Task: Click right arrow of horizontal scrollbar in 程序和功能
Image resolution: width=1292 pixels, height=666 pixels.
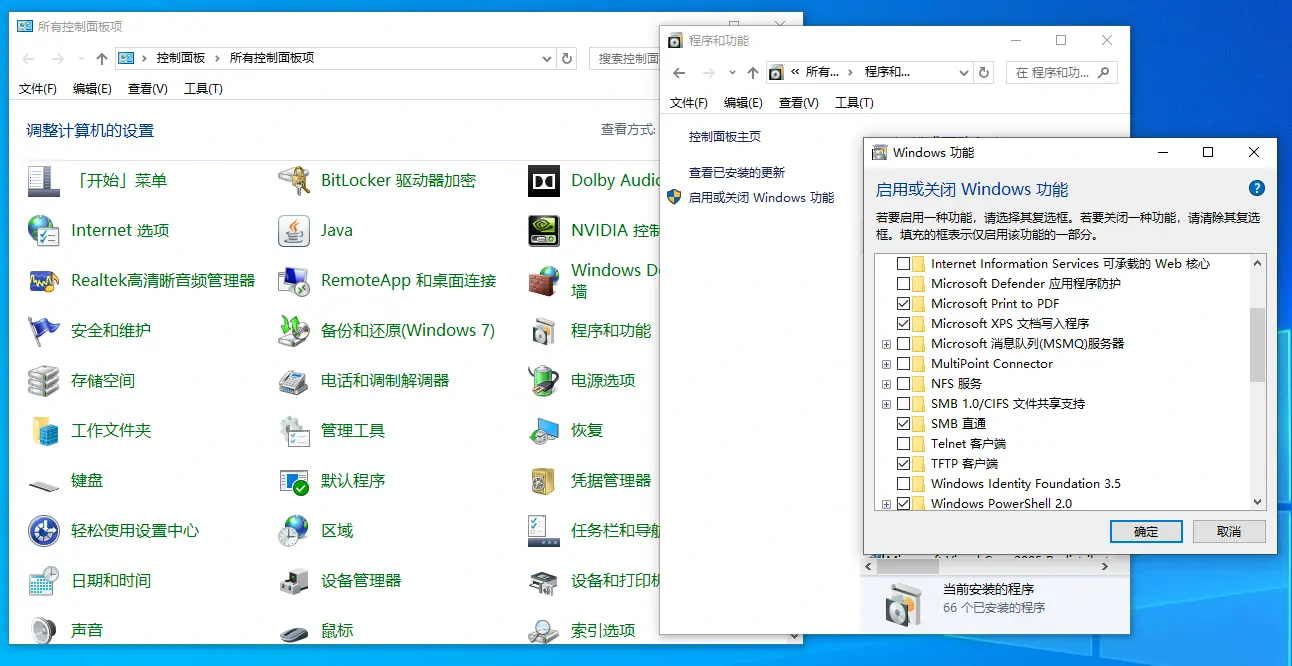Action: [x=1104, y=567]
